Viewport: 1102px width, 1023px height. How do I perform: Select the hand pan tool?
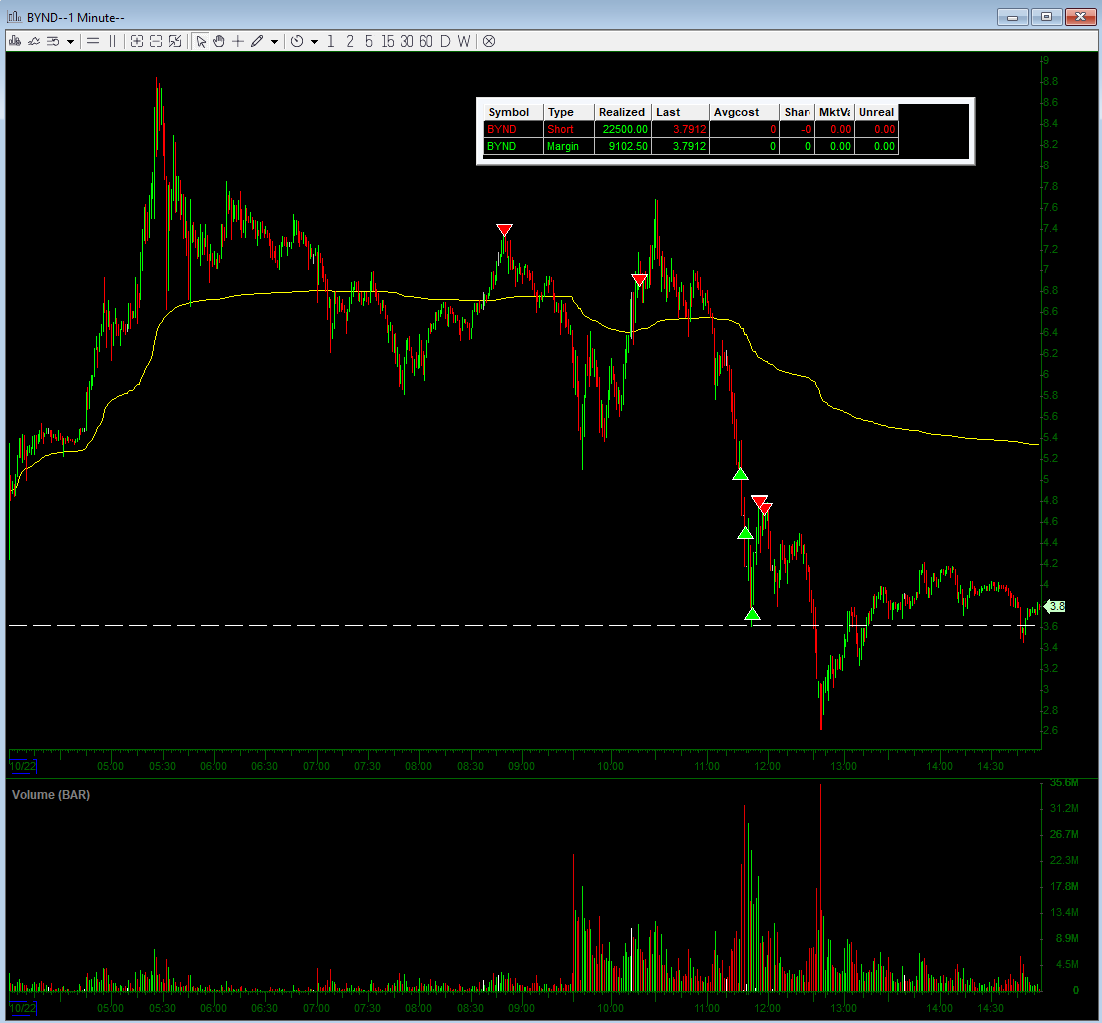click(219, 41)
